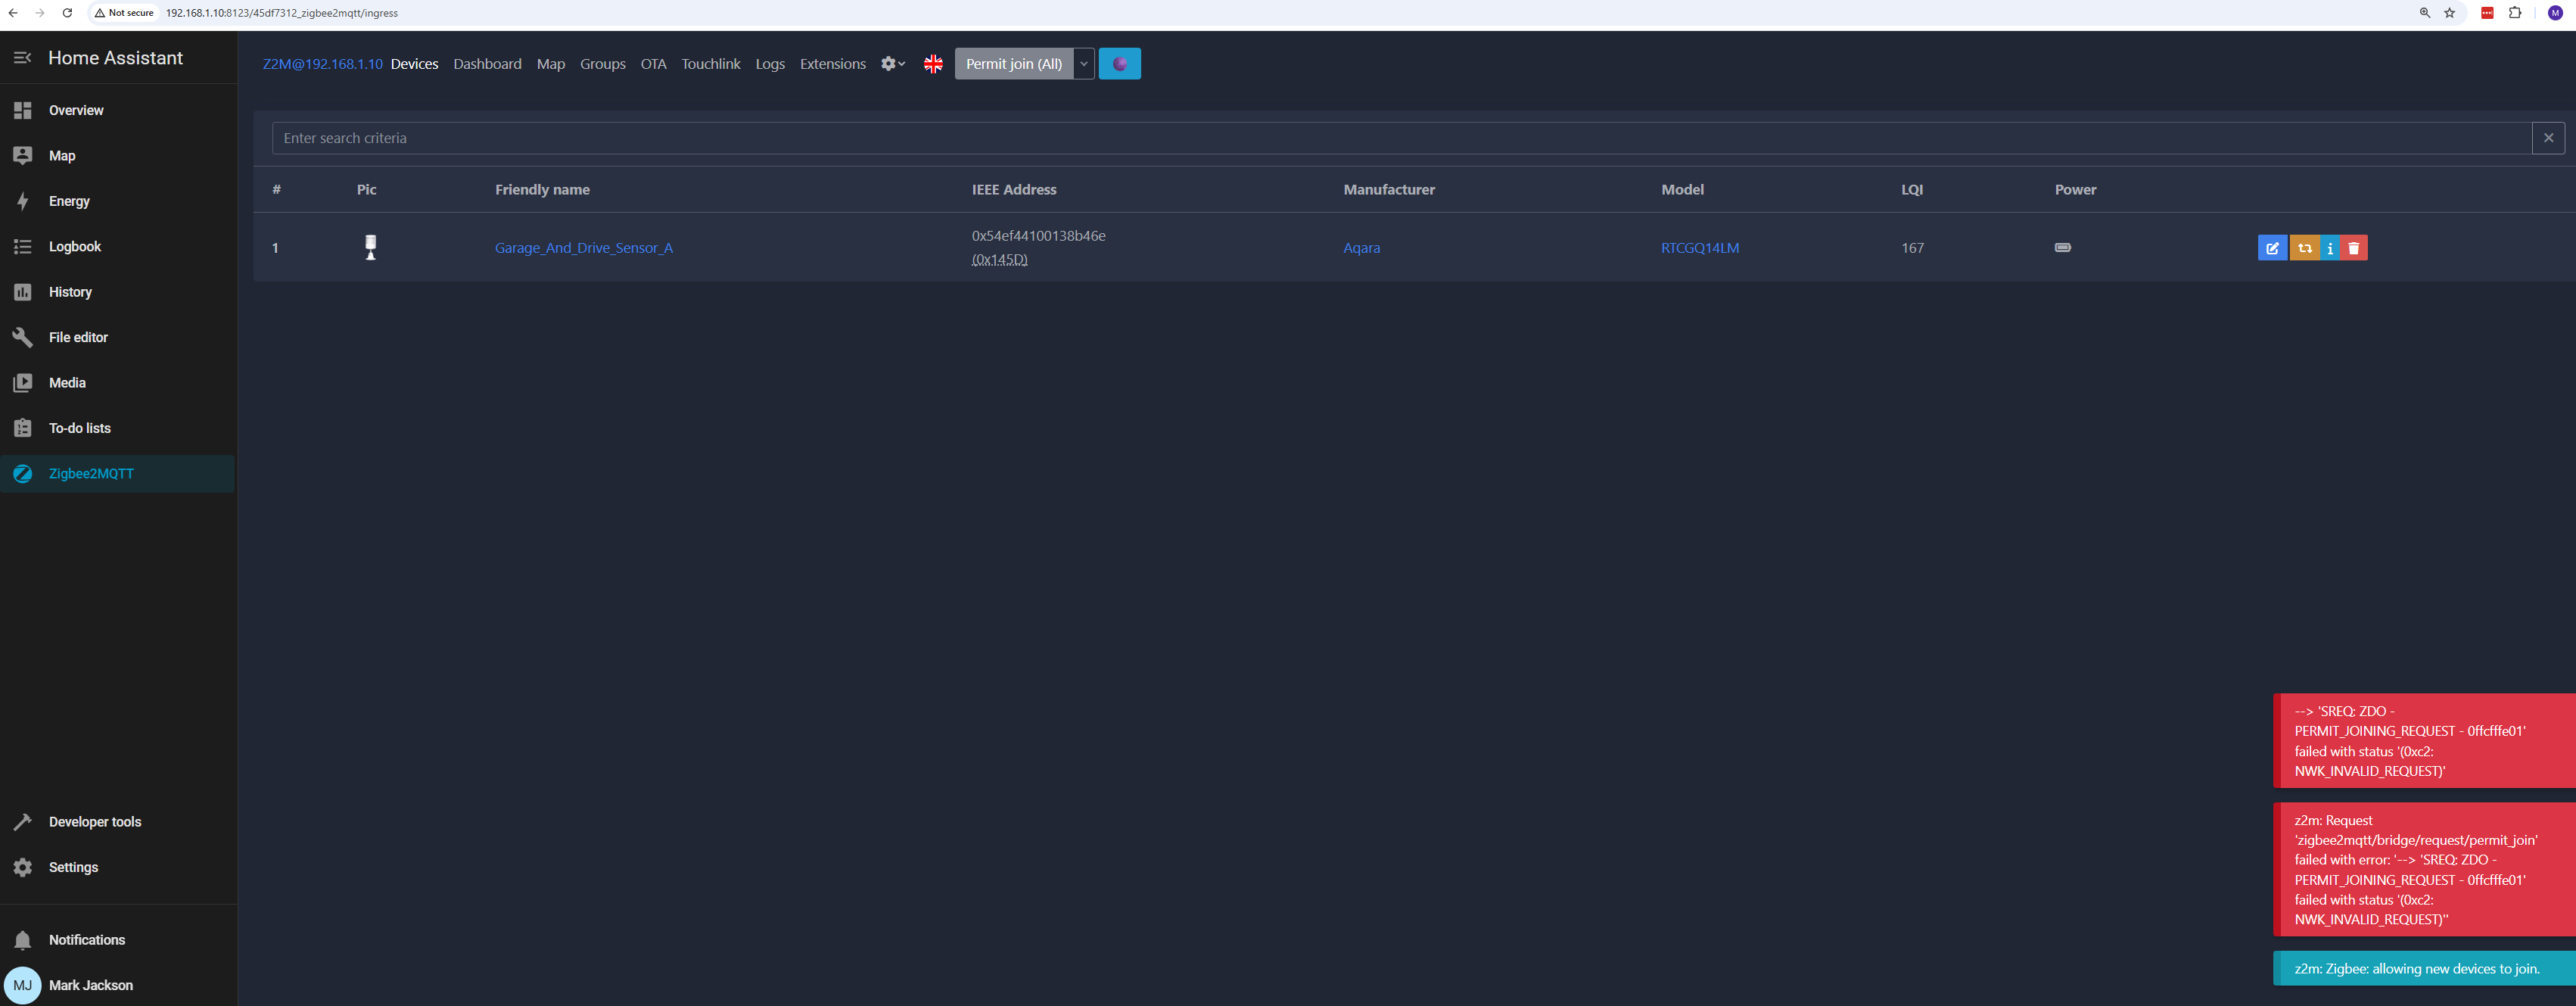This screenshot has height=1006, width=2576.
Task: Open the Garage_And_Drive_Sensor_A device link
Action: [584, 248]
